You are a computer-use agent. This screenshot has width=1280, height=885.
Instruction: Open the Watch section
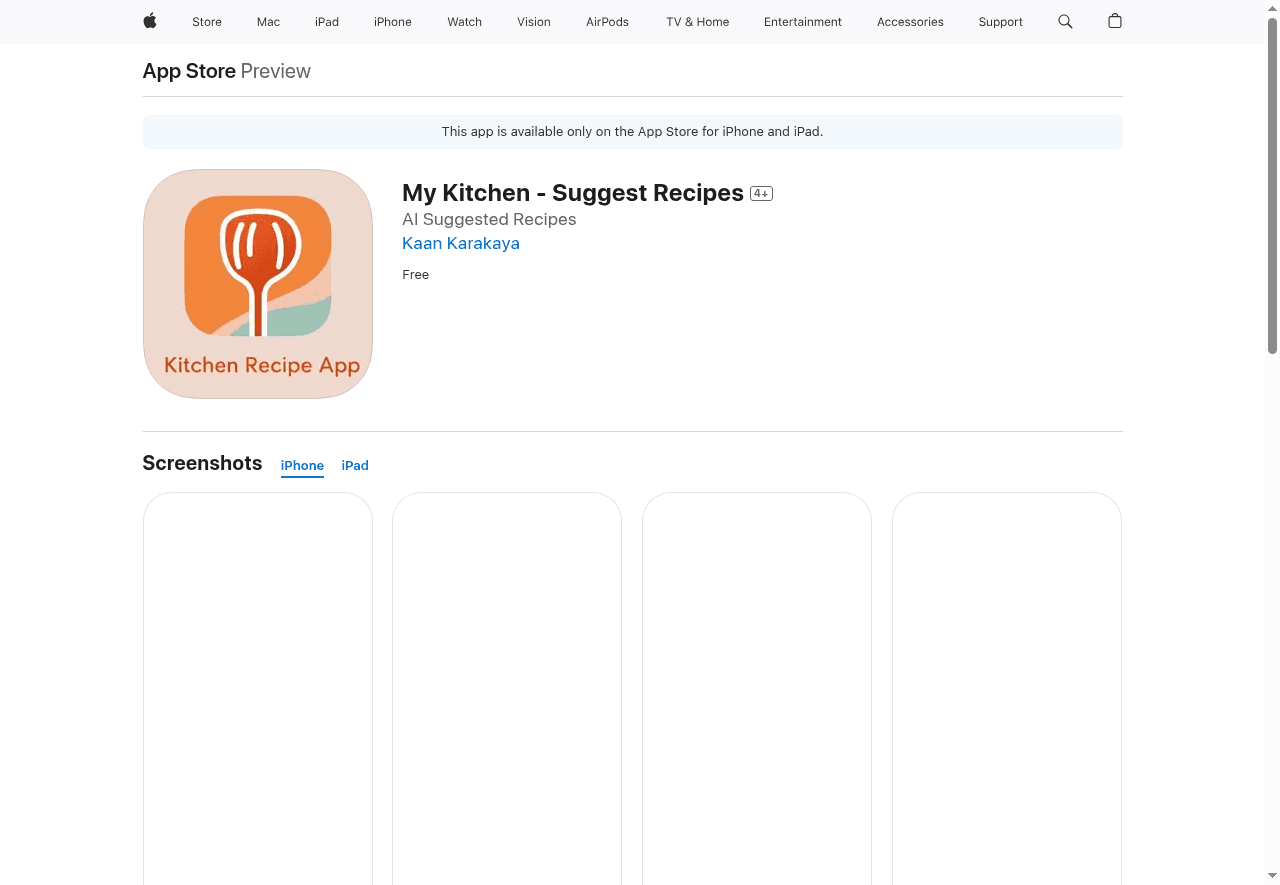464,21
